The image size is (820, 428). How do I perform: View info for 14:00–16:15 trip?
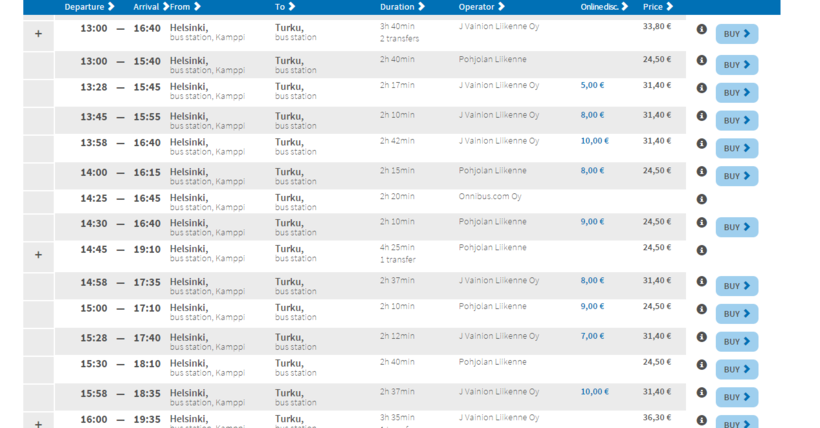[x=701, y=172]
